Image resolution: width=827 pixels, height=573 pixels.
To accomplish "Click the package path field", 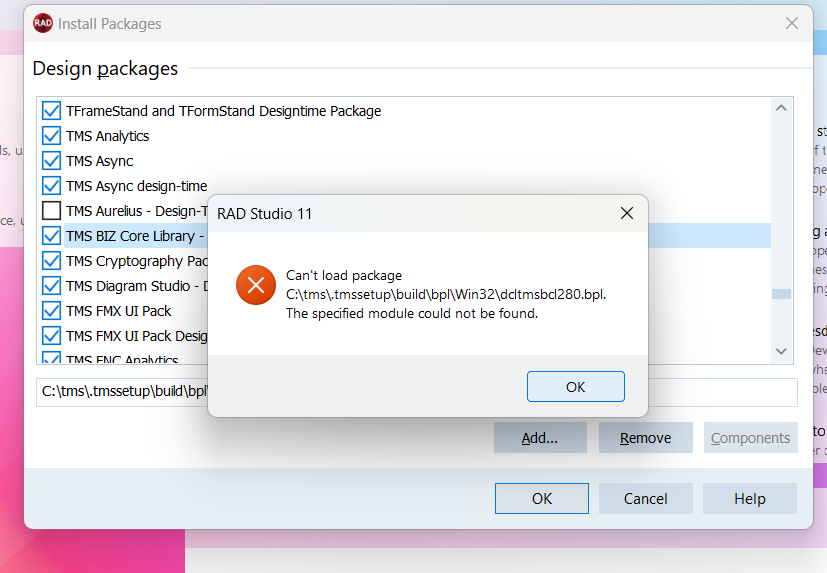I will pyautogui.click(x=417, y=392).
